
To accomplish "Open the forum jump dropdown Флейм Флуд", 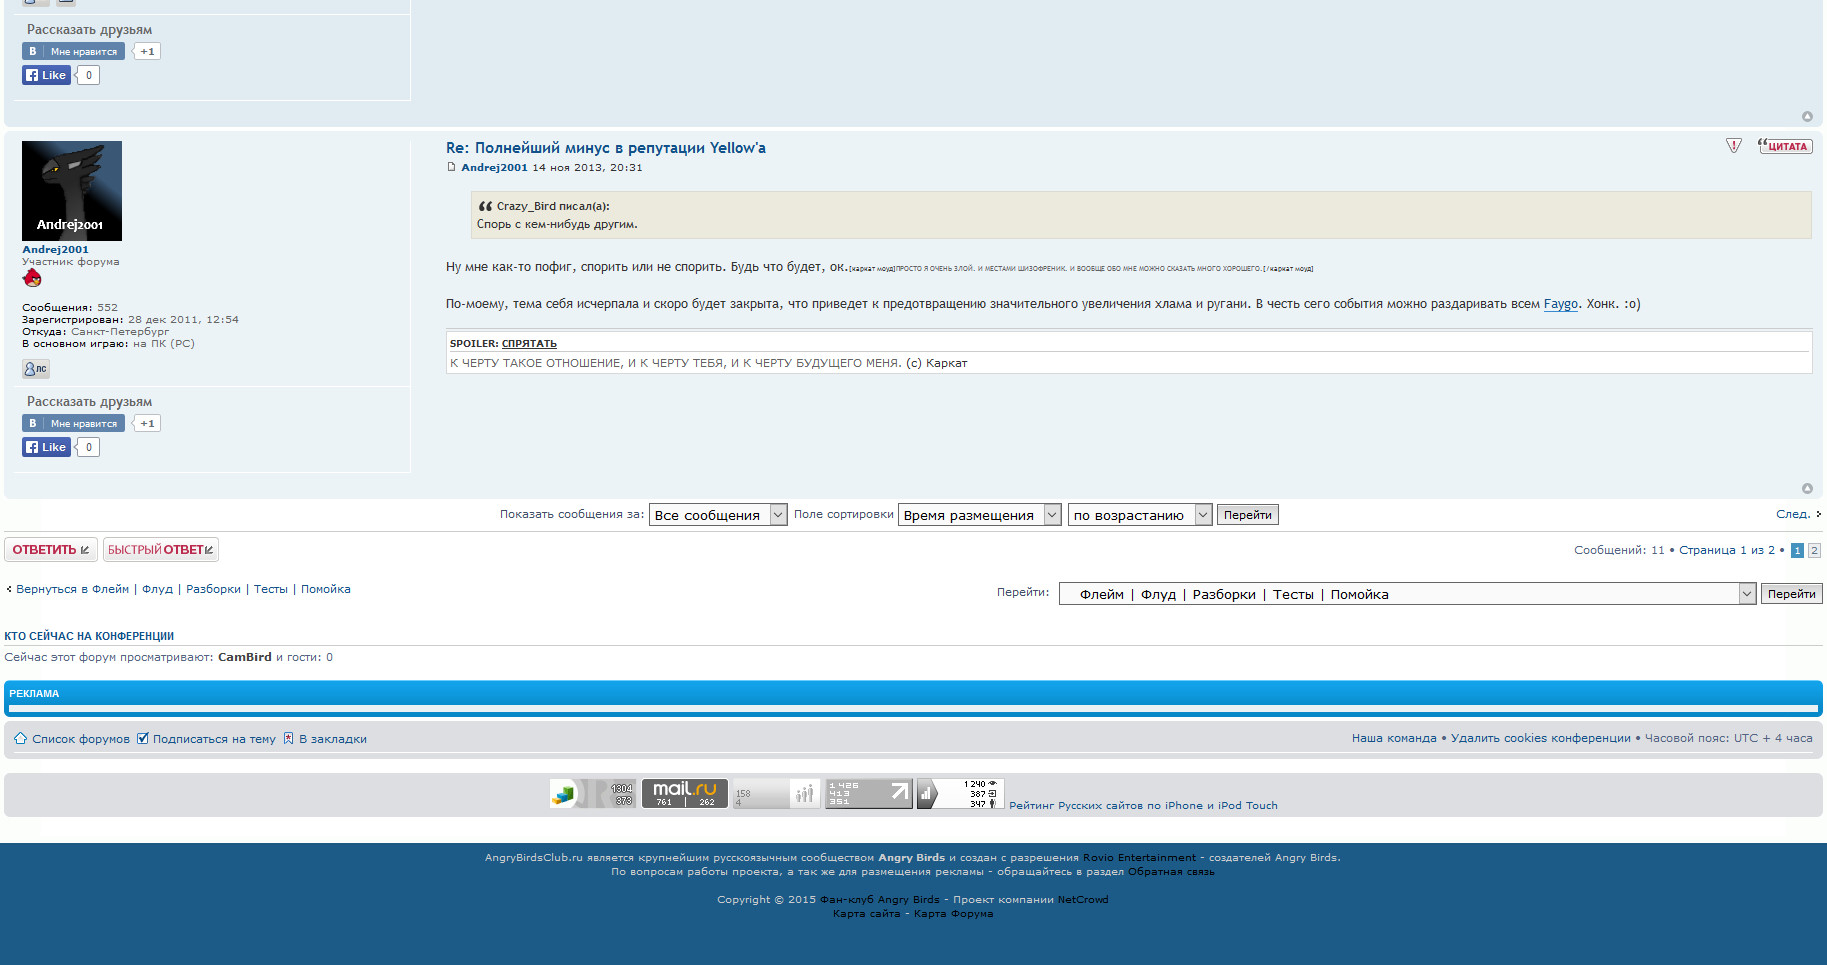I will click(1407, 594).
